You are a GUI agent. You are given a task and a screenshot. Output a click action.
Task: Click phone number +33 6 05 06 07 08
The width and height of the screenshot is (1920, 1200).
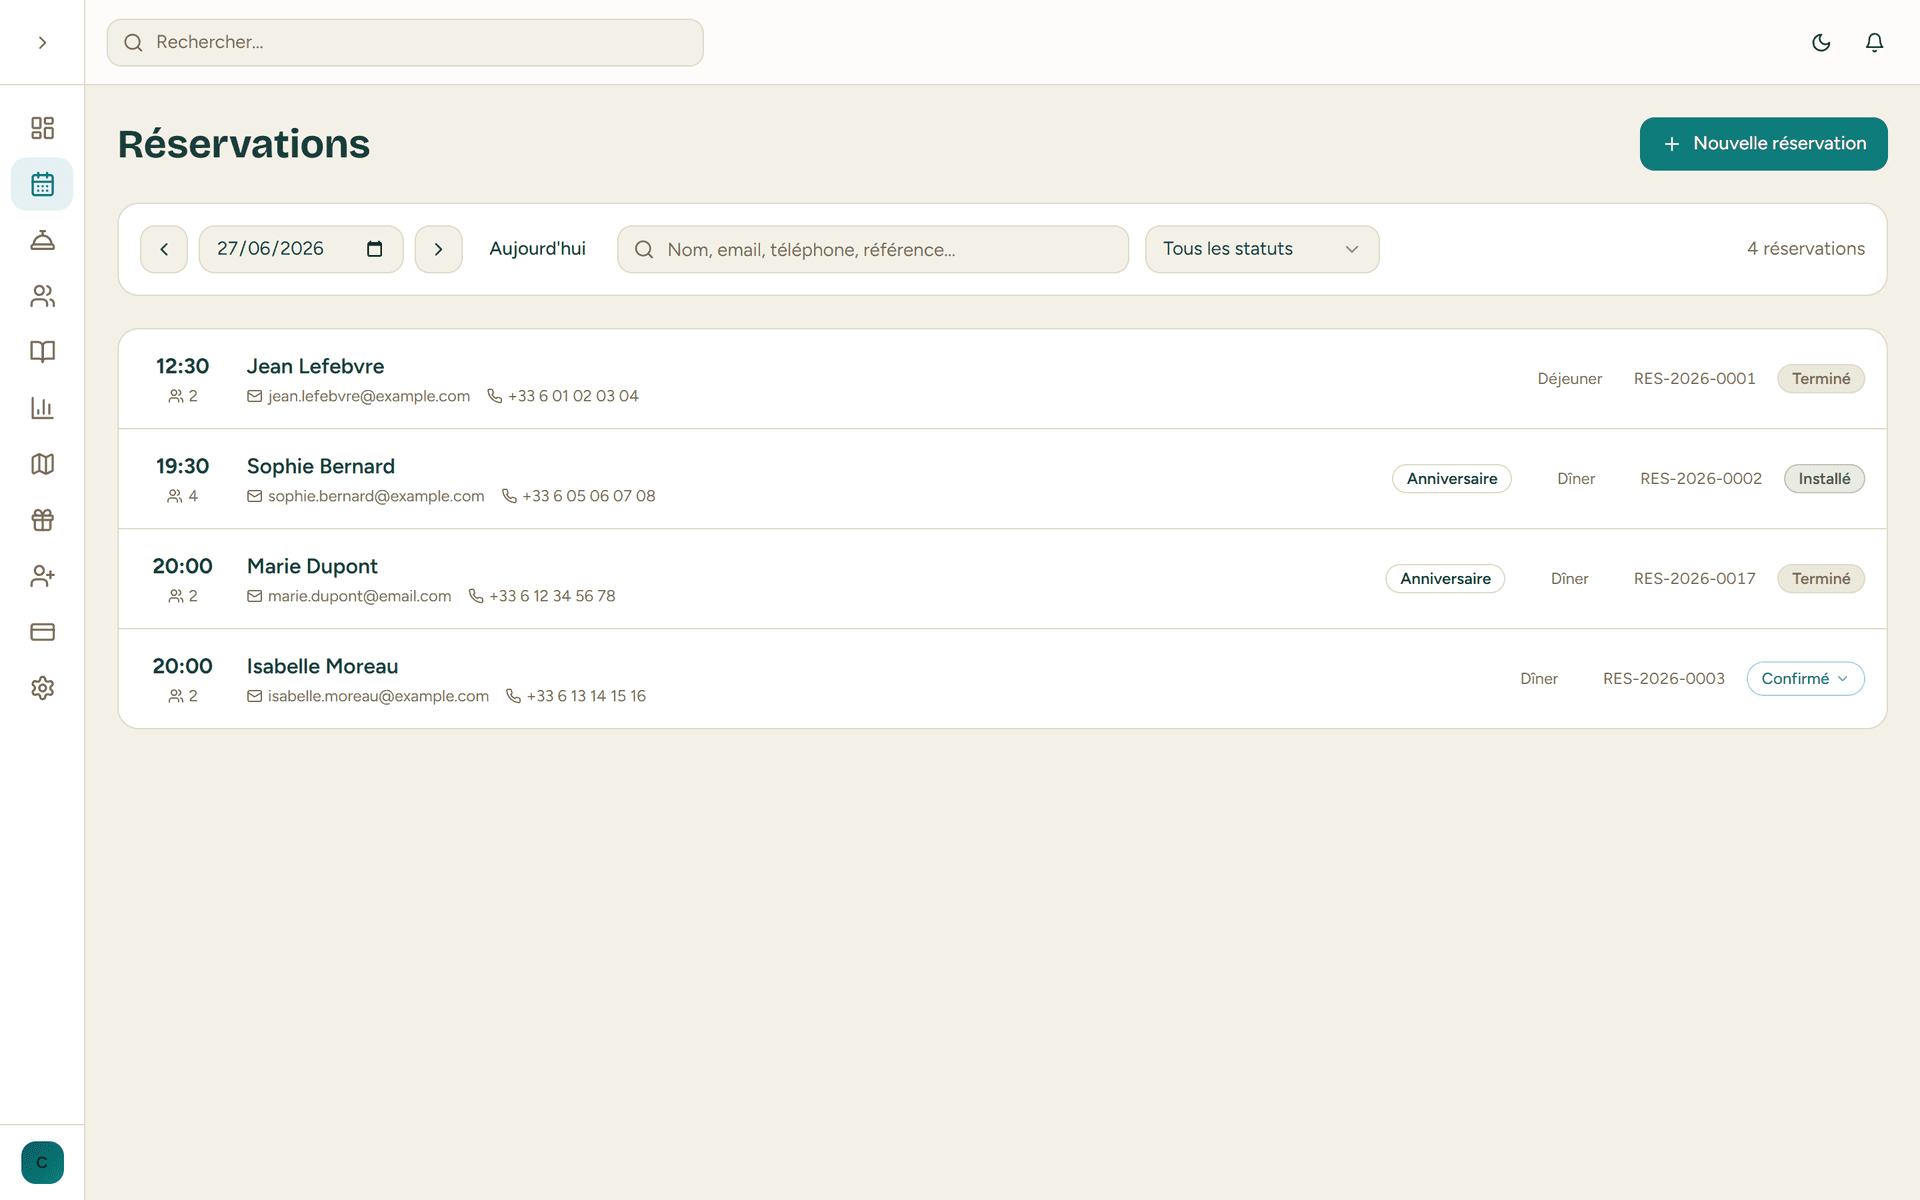(589, 496)
